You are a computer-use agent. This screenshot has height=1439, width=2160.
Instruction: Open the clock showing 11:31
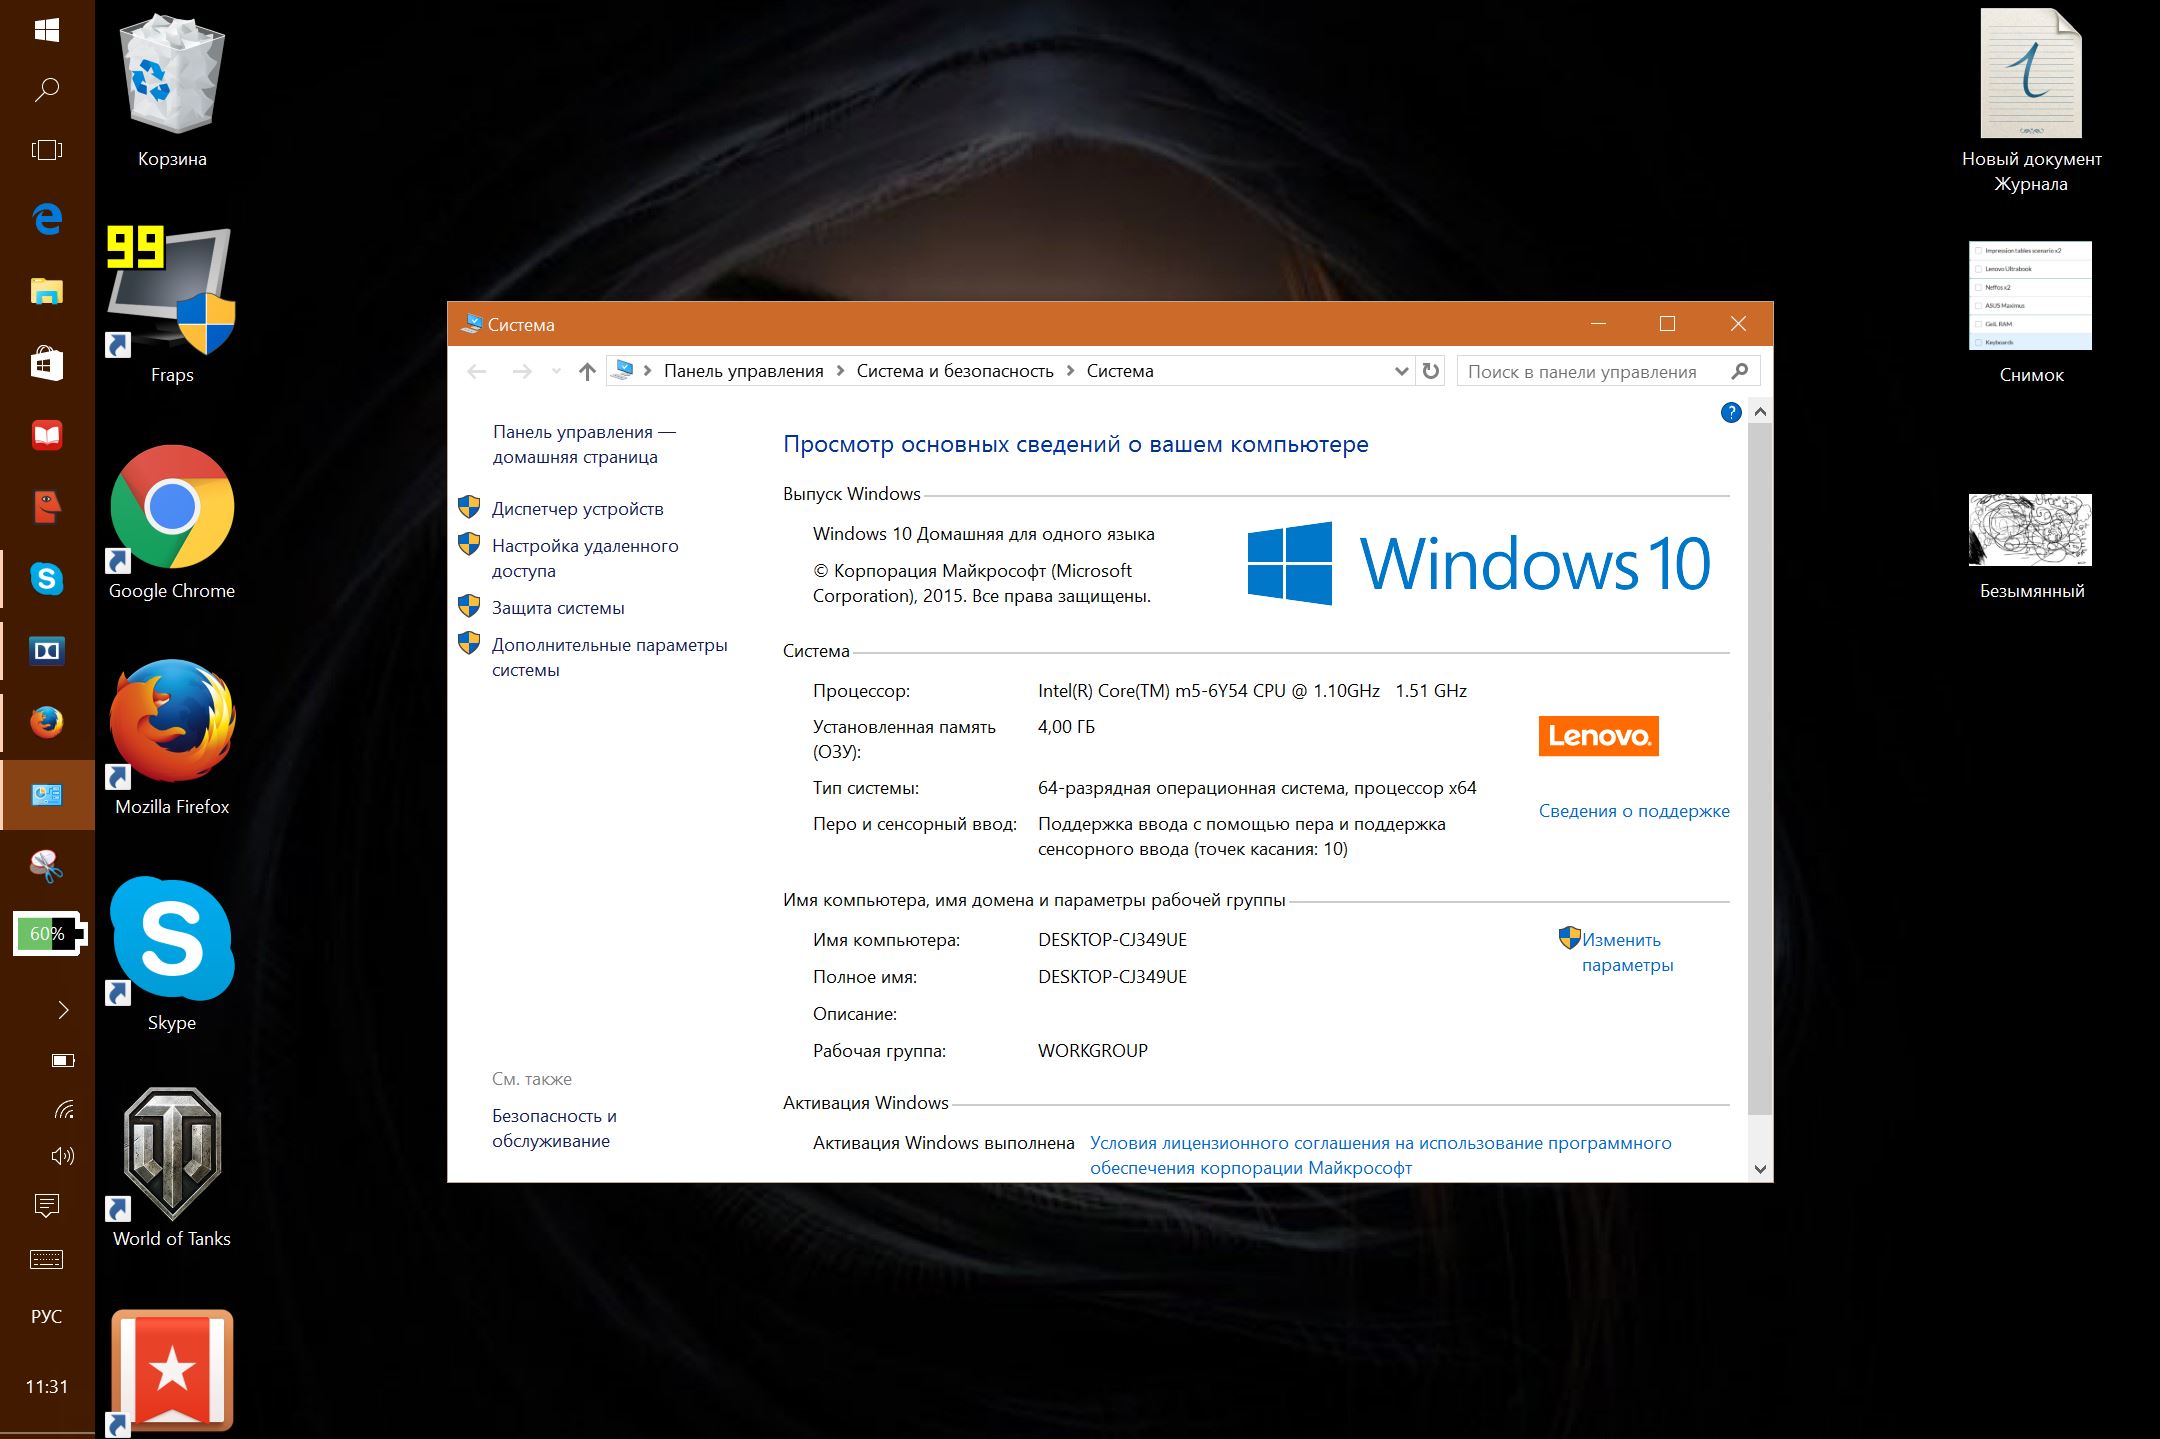click(47, 1386)
